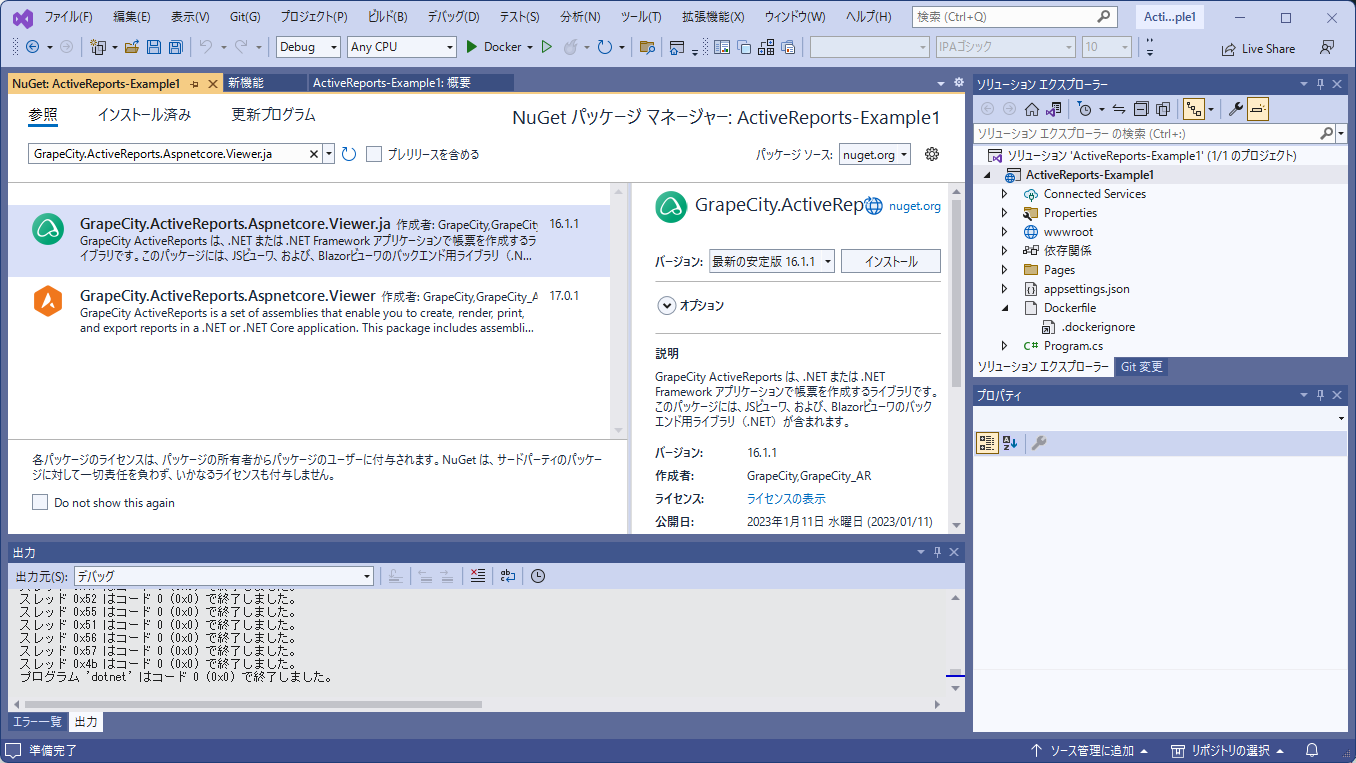Open the new project icon in the toolbar
The height and width of the screenshot is (763, 1356).
point(98,47)
